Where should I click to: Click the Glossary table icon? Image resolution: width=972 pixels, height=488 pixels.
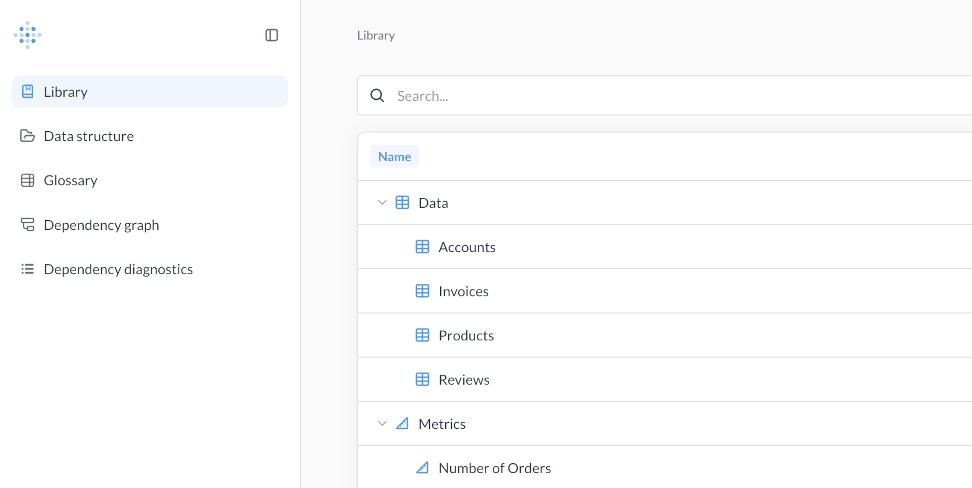coord(27,180)
